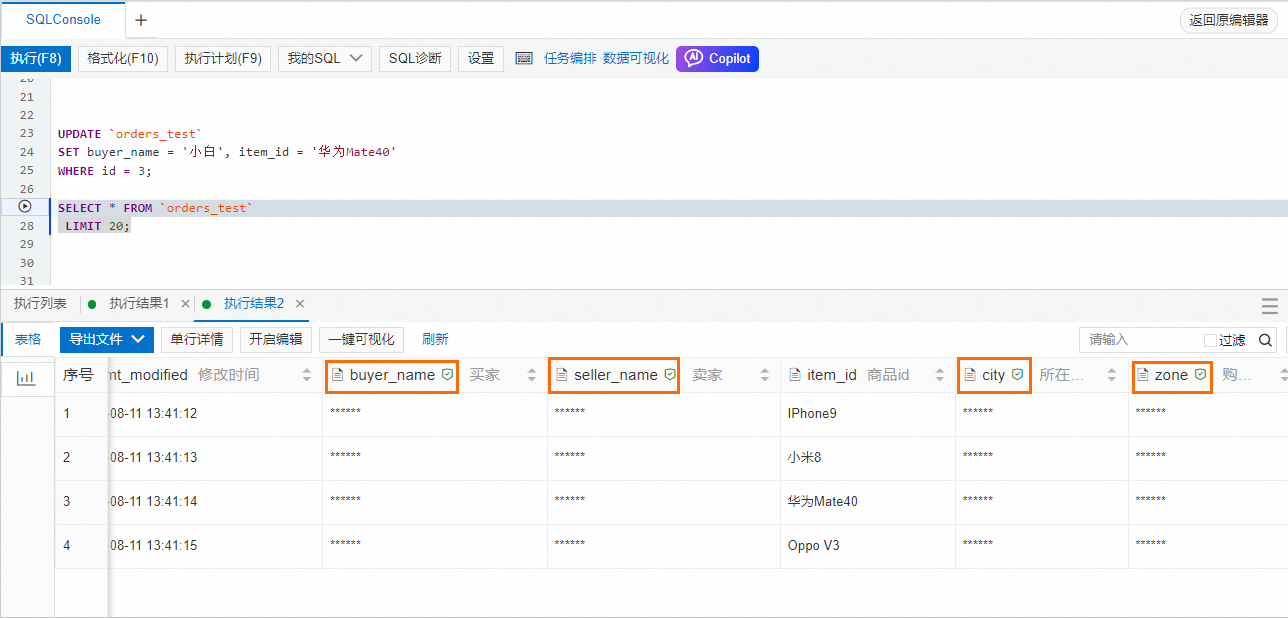Focus the 请输入 filter input field
This screenshot has width=1288, height=618.
pos(1142,340)
